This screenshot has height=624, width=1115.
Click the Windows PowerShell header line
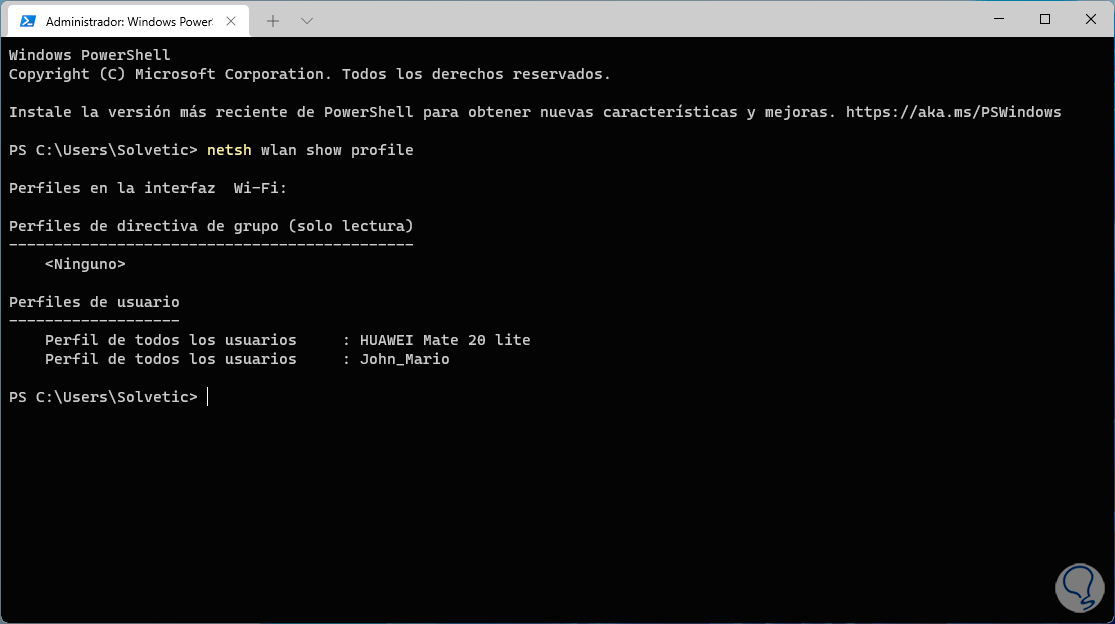tap(89, 55)
